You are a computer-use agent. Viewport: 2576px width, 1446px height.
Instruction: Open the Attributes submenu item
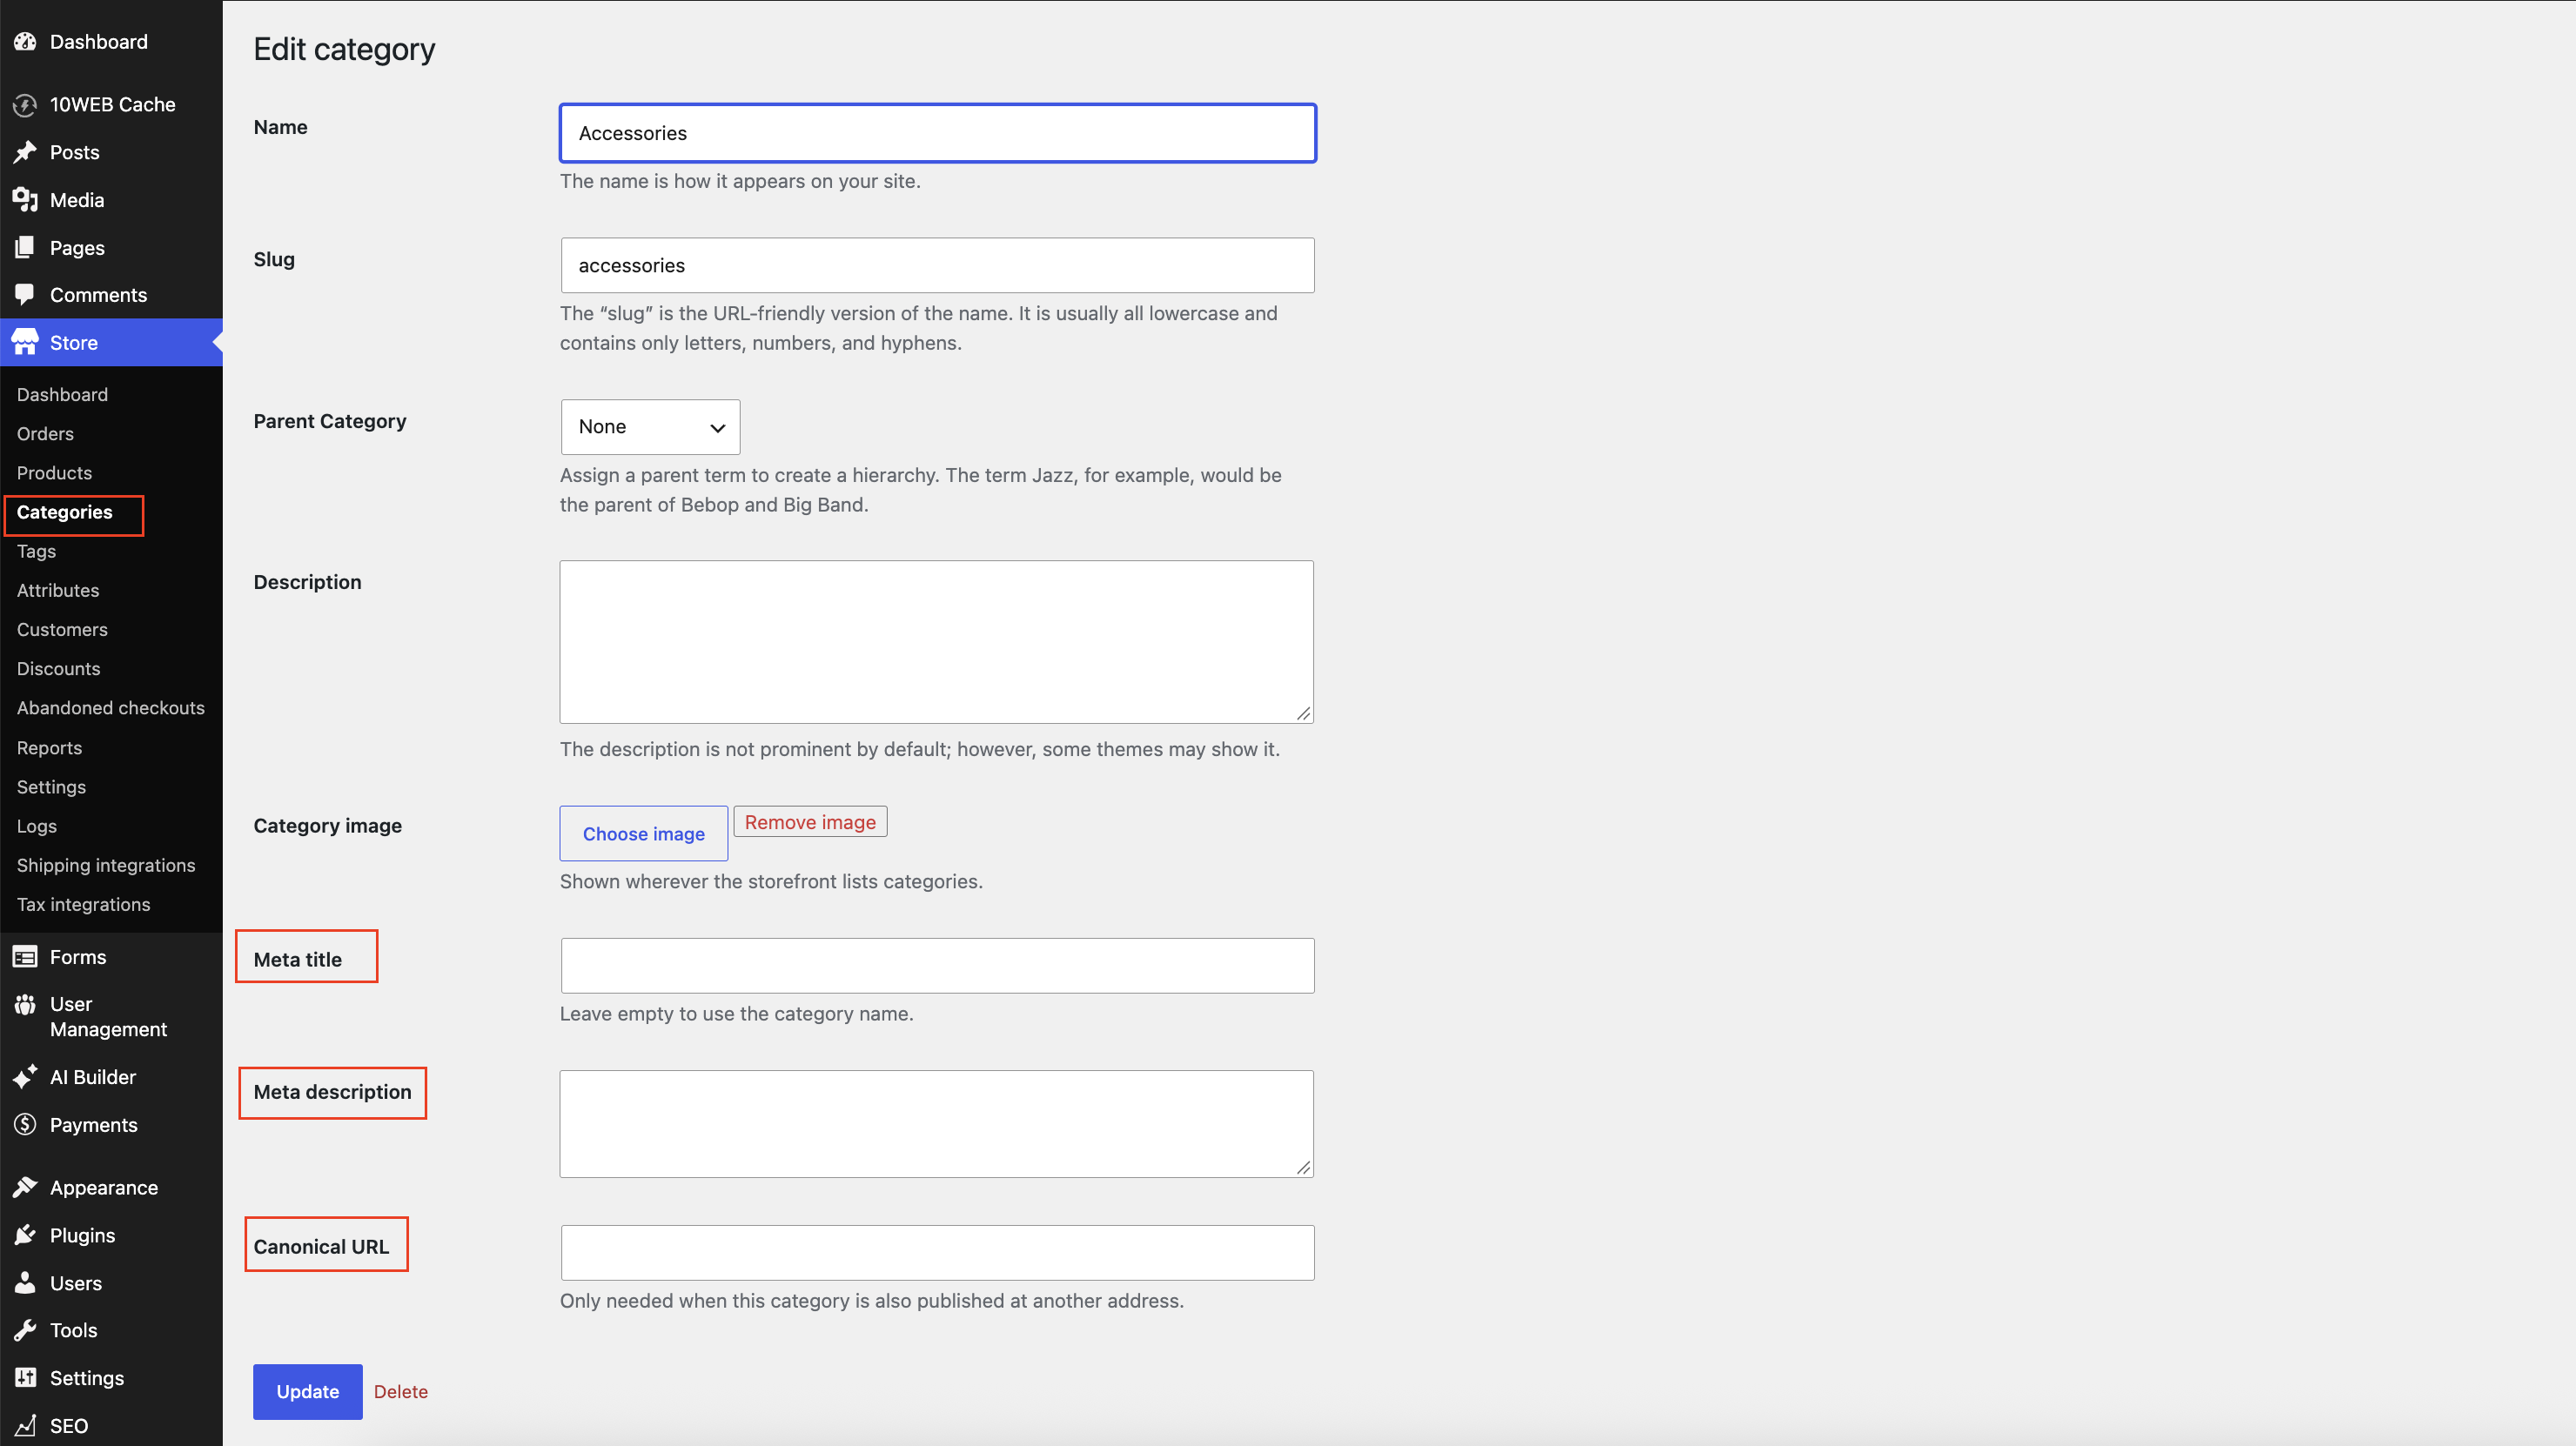(x=58, y=590)
